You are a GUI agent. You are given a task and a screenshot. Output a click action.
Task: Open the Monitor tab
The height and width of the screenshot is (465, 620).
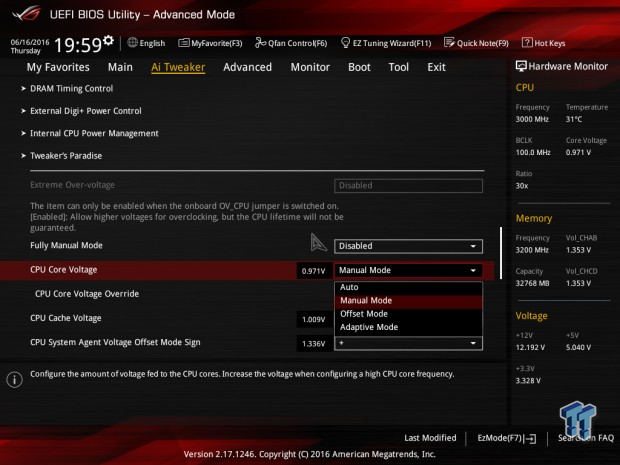(x=310, y=67)
